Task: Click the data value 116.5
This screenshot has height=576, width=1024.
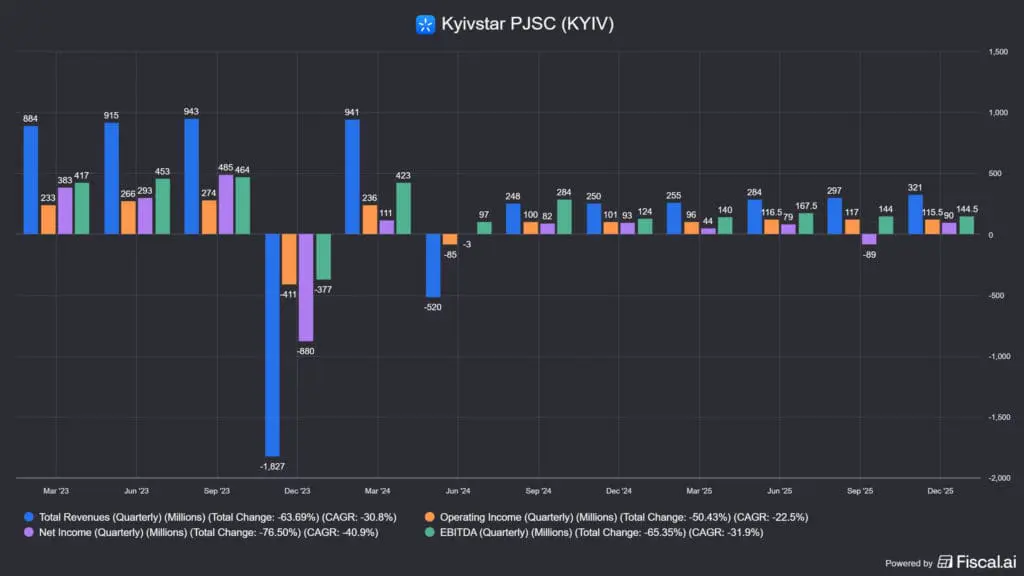Action: (771, 212)
